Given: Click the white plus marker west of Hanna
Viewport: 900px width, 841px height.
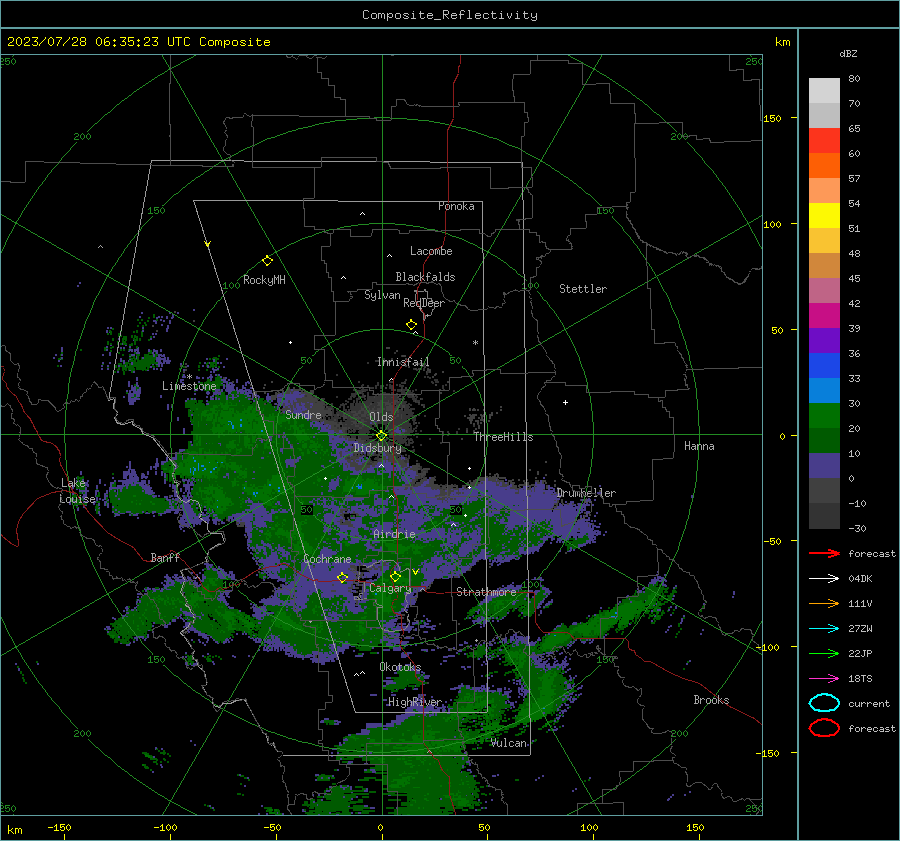Looking at the screenshot, I should tap(565, 402).
